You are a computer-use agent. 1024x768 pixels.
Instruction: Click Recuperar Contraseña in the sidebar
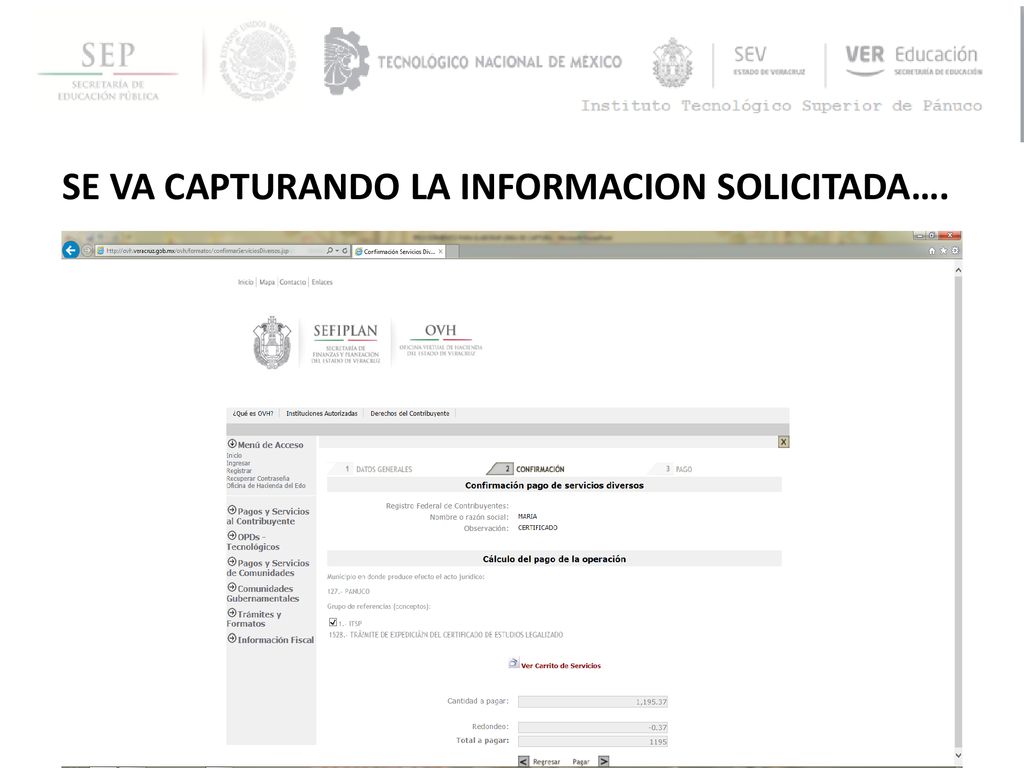click(258, 479)
